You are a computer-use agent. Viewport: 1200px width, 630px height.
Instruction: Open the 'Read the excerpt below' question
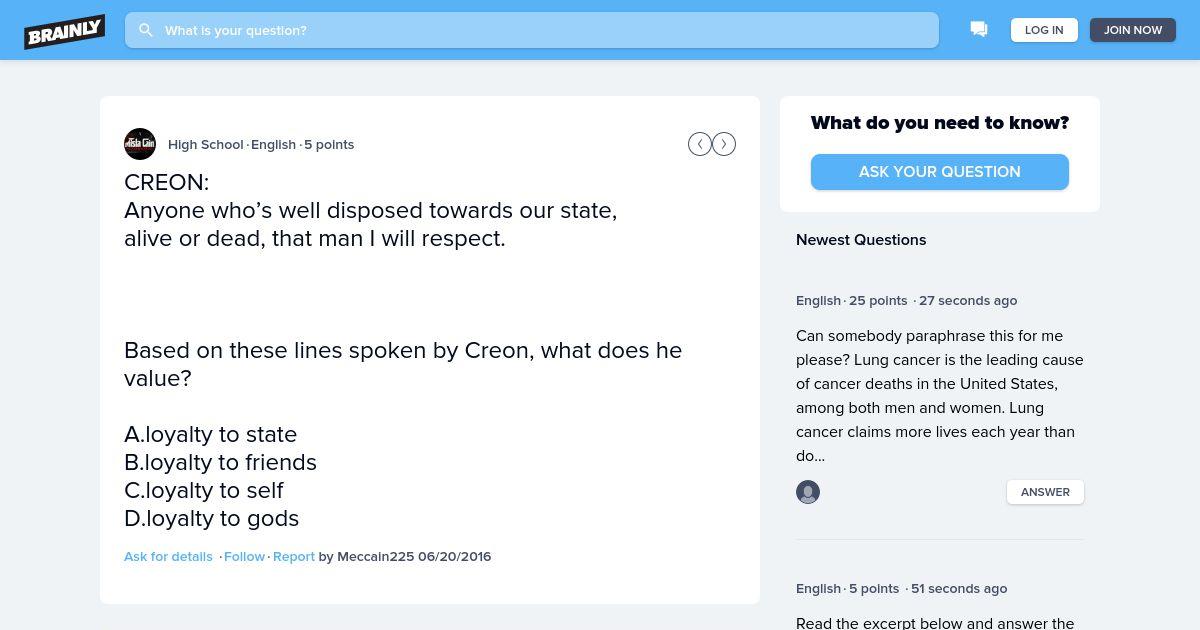pos(935,622)
